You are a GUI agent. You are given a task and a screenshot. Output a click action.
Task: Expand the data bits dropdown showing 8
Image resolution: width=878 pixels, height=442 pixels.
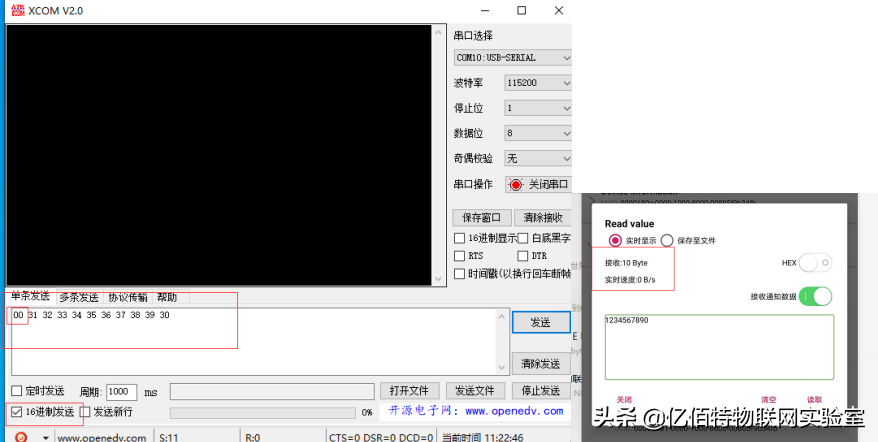tap(538, 133)
